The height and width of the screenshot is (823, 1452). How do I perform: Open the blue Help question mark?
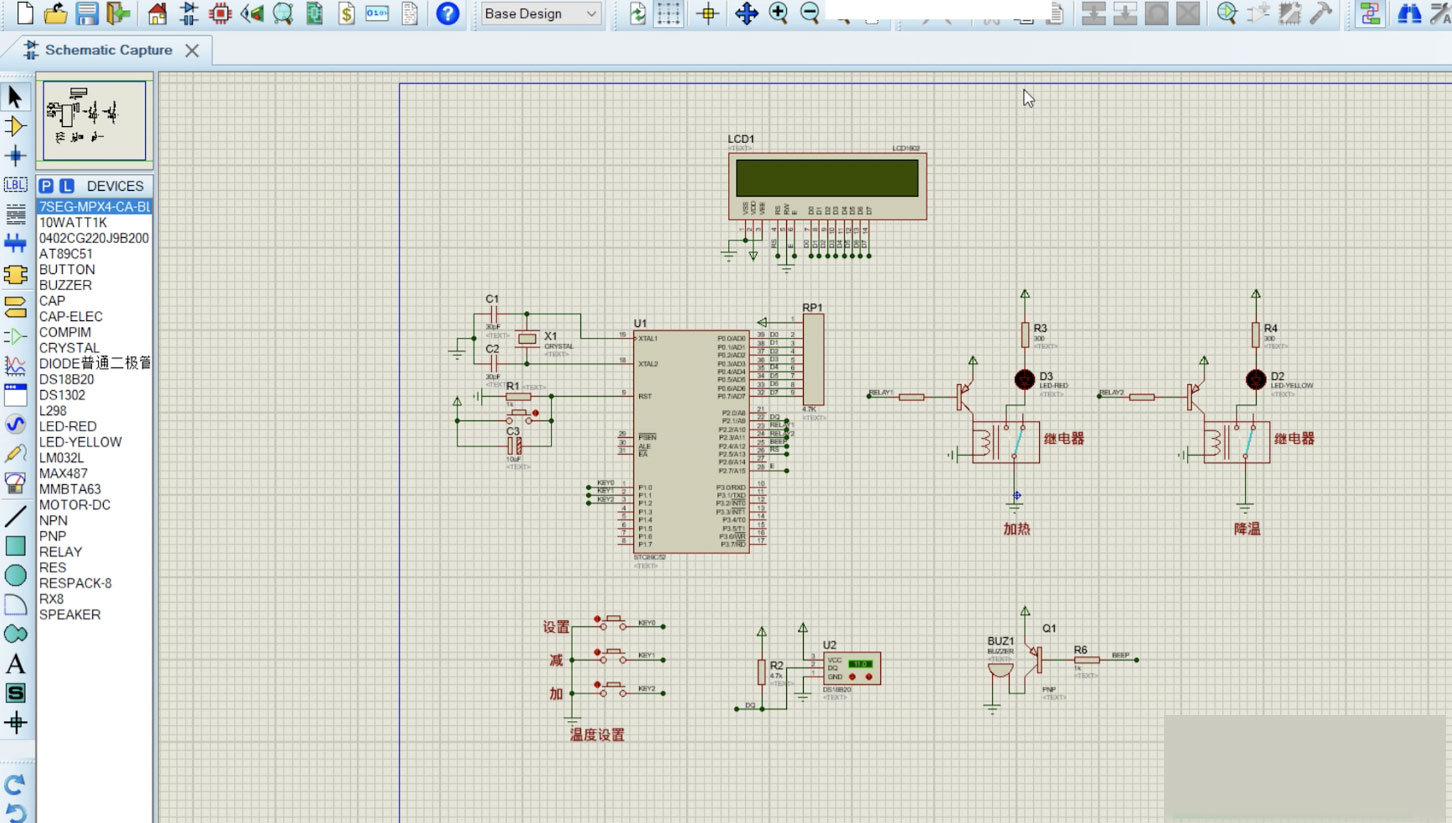click(448, 13)
